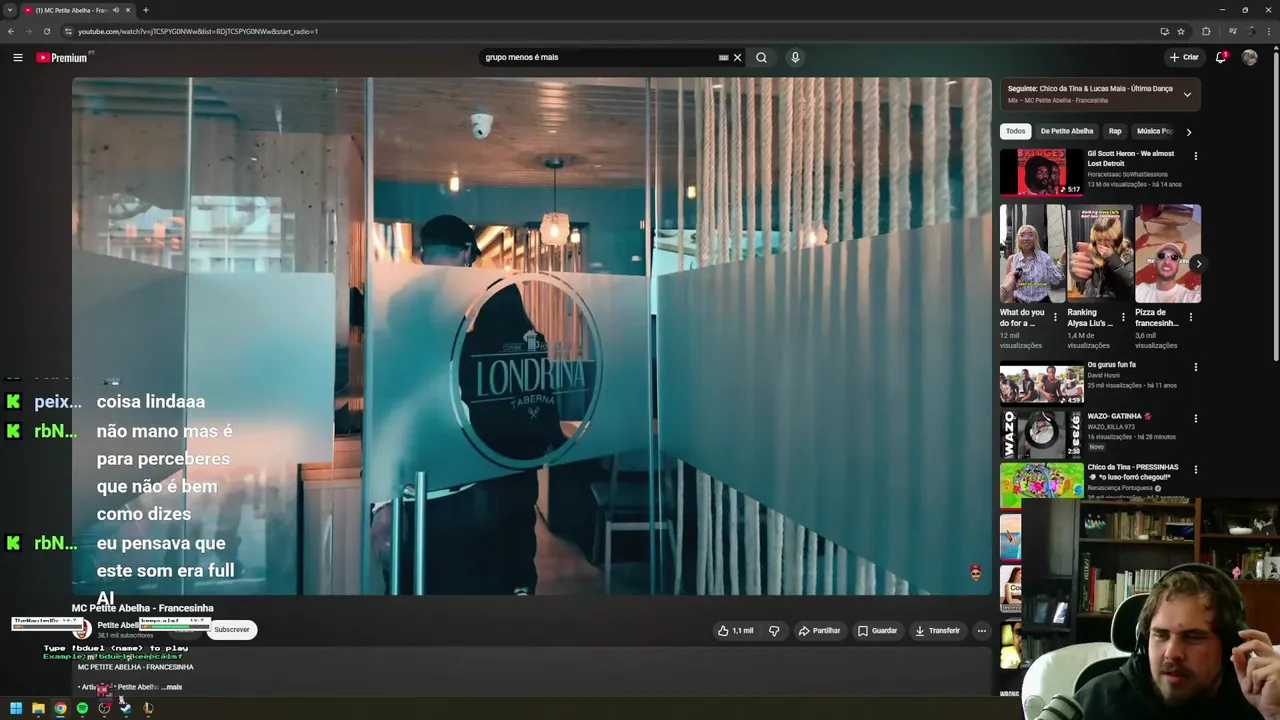This screenshot has width=1280, height=720.
Task: Open options for 'Os gurus fun fa' video
Action: [x=1195, y=367]
